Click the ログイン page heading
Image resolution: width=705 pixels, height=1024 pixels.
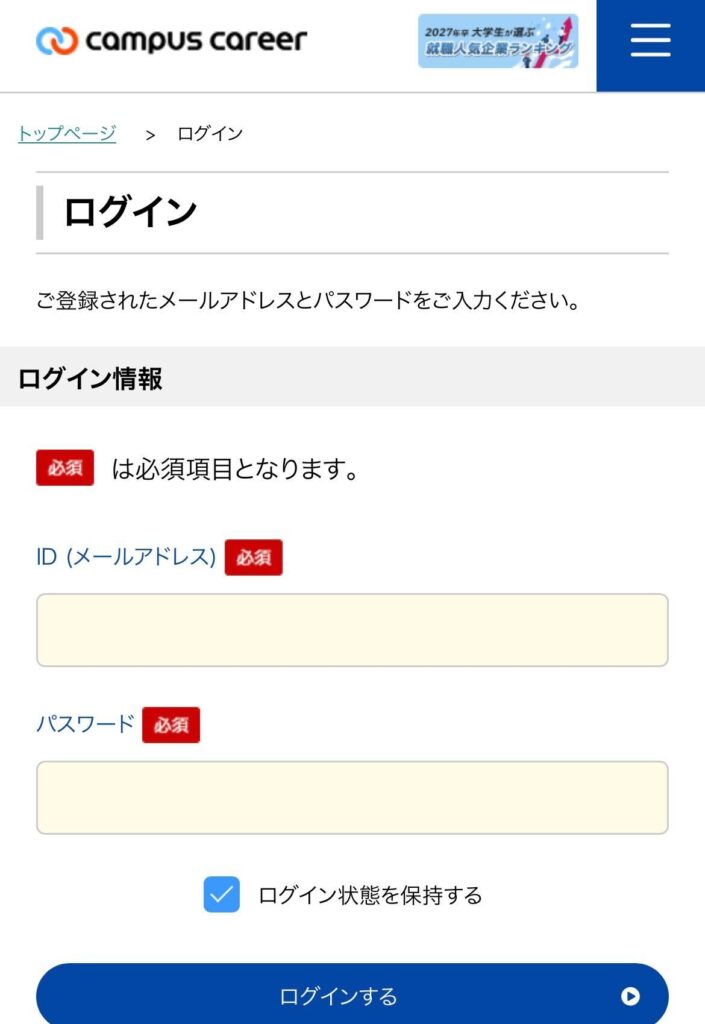click(x=130, y=212)
